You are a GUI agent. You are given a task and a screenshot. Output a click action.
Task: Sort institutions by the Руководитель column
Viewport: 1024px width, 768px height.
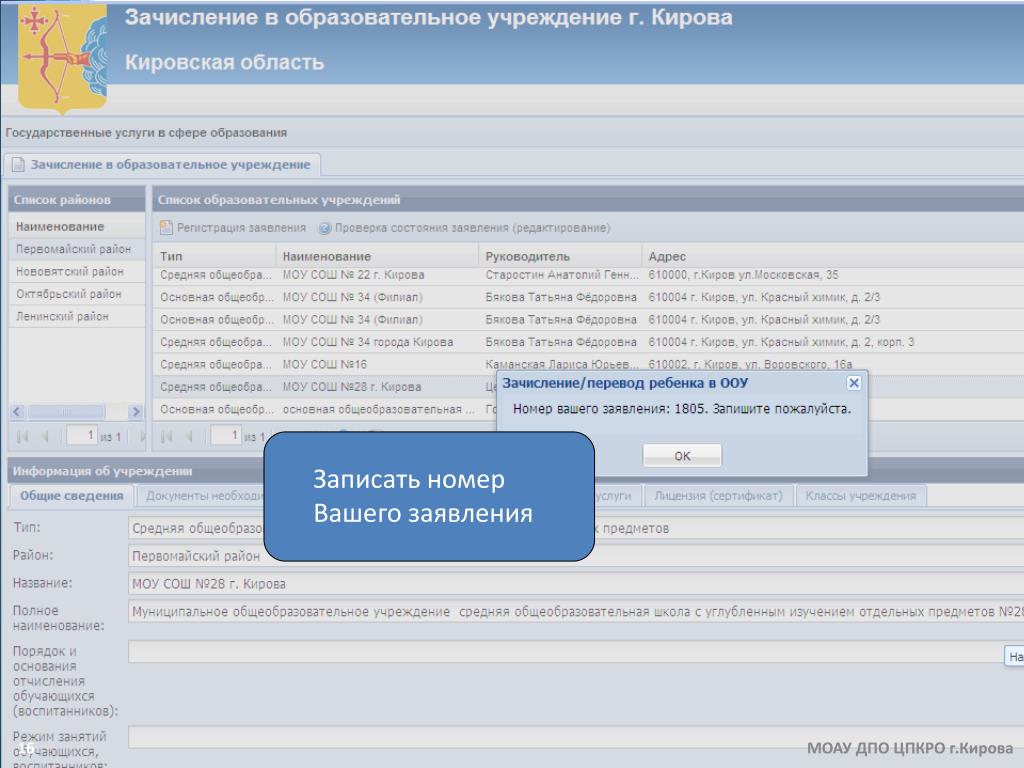tap(560, 256)
